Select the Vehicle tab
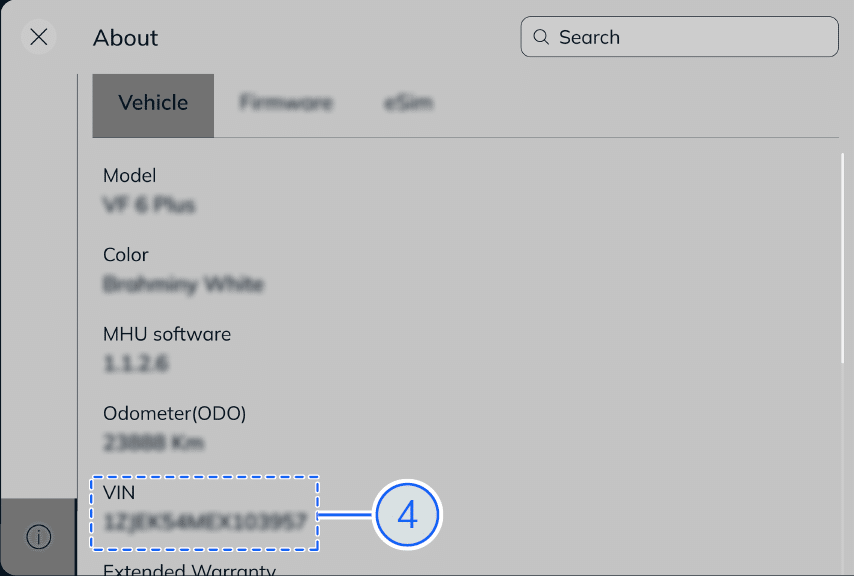Viewport: 854px width, 576px height. point(153,102)
